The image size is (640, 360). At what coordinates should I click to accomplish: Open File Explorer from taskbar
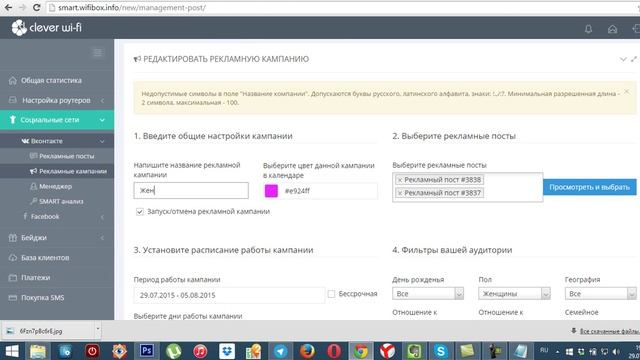point(38,351)
